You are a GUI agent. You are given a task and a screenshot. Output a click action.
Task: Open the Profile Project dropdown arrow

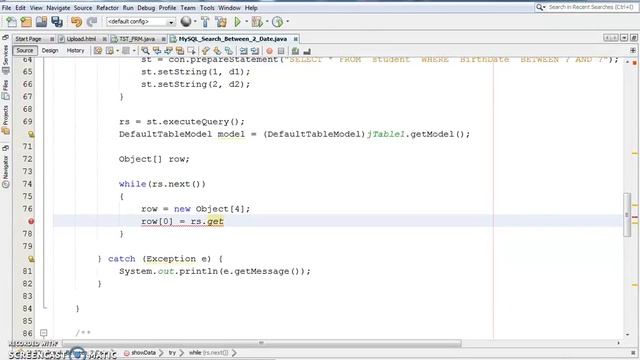pos(287,22)
